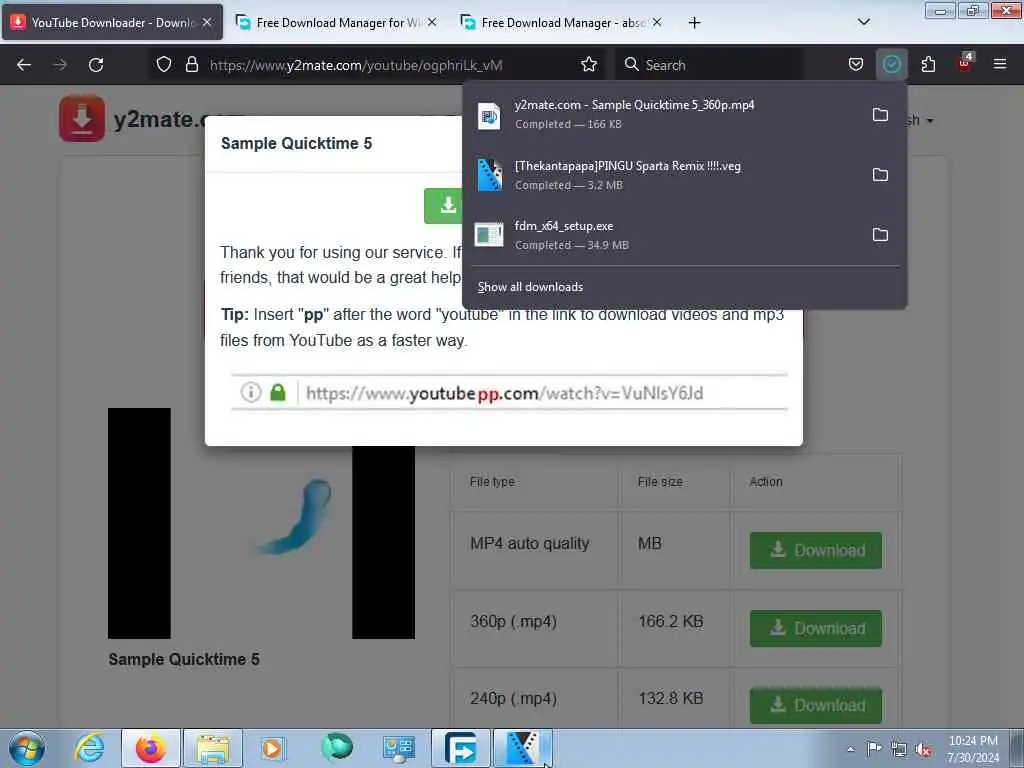Open the y2mate mp4 file icon

coord(489,116)
